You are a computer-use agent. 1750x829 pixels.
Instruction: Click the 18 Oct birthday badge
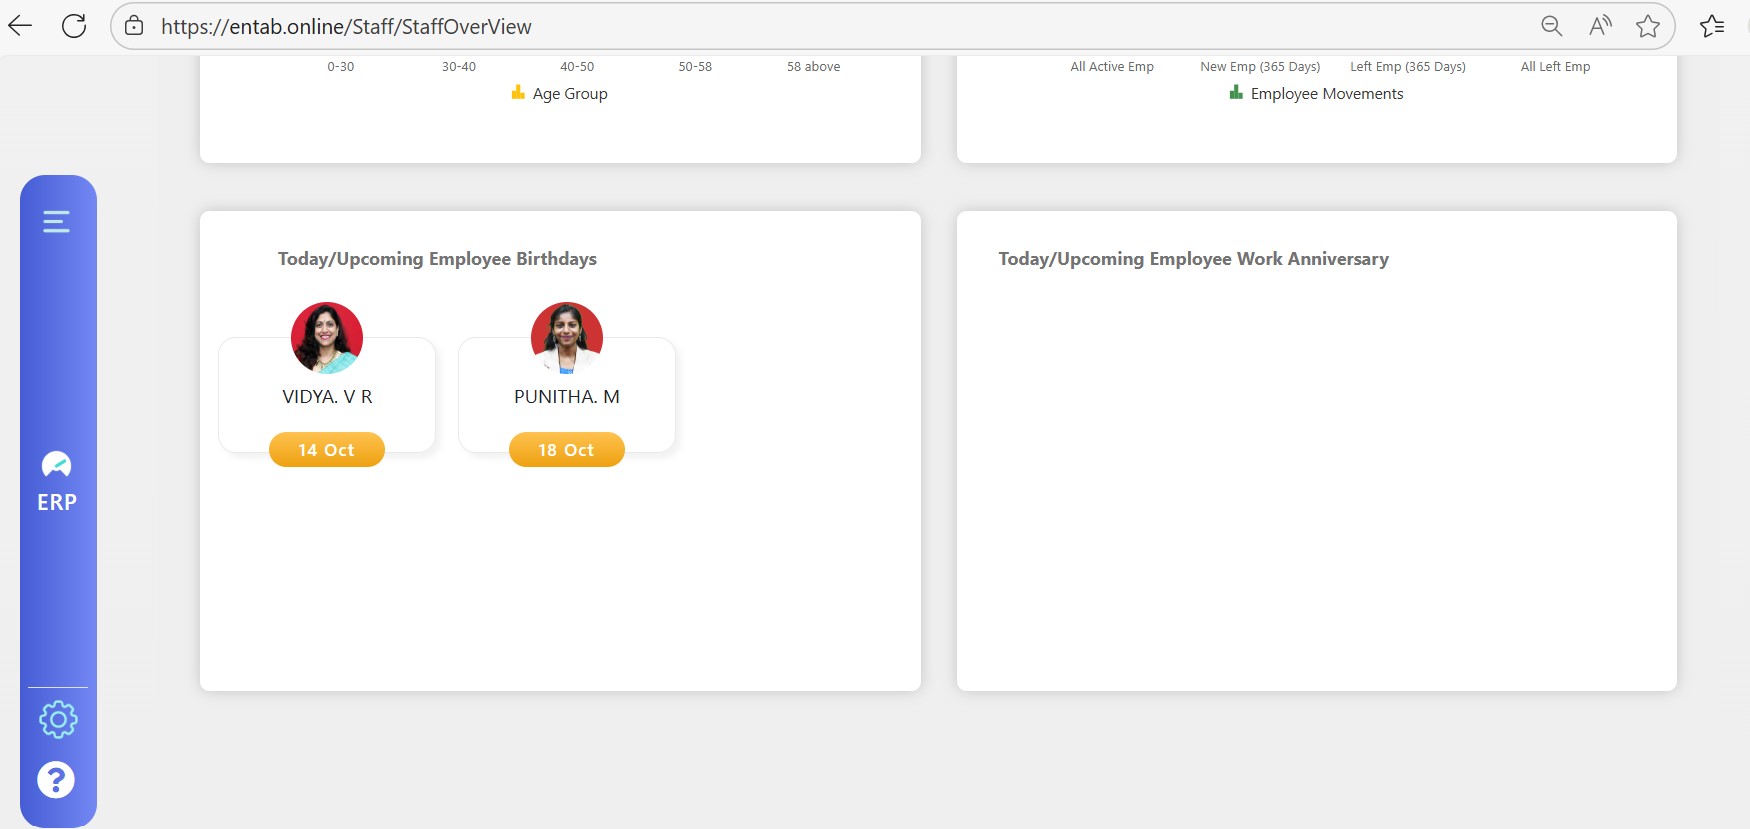[567, 450]
